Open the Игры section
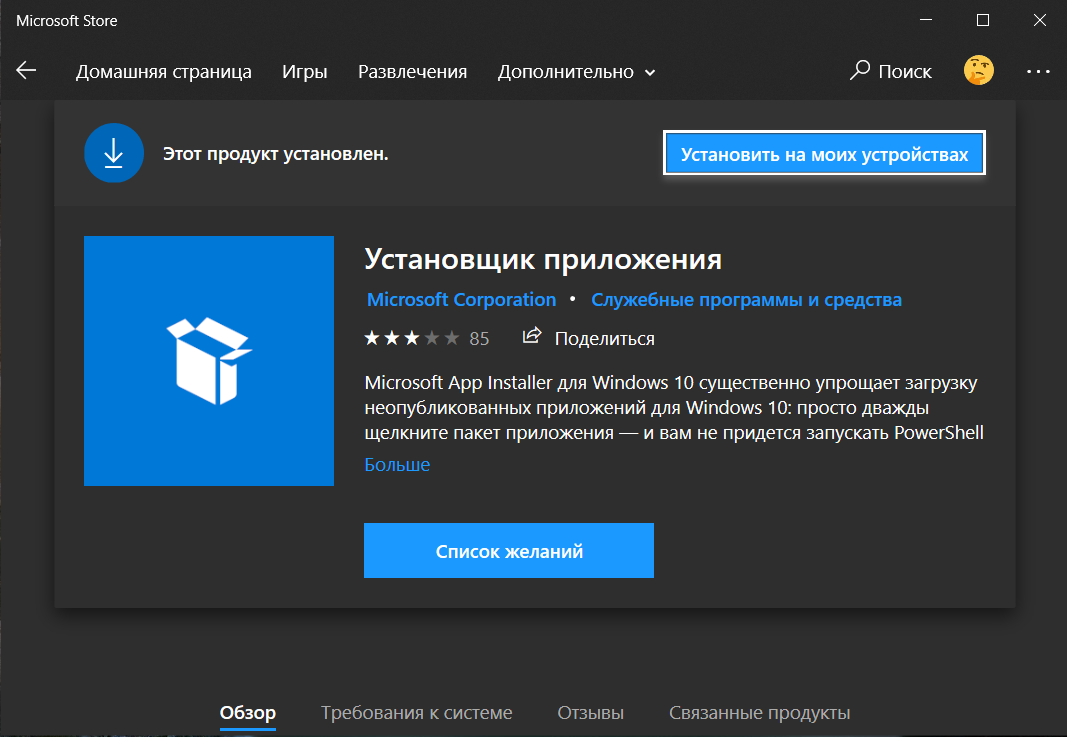 click(x=305, y=71)
